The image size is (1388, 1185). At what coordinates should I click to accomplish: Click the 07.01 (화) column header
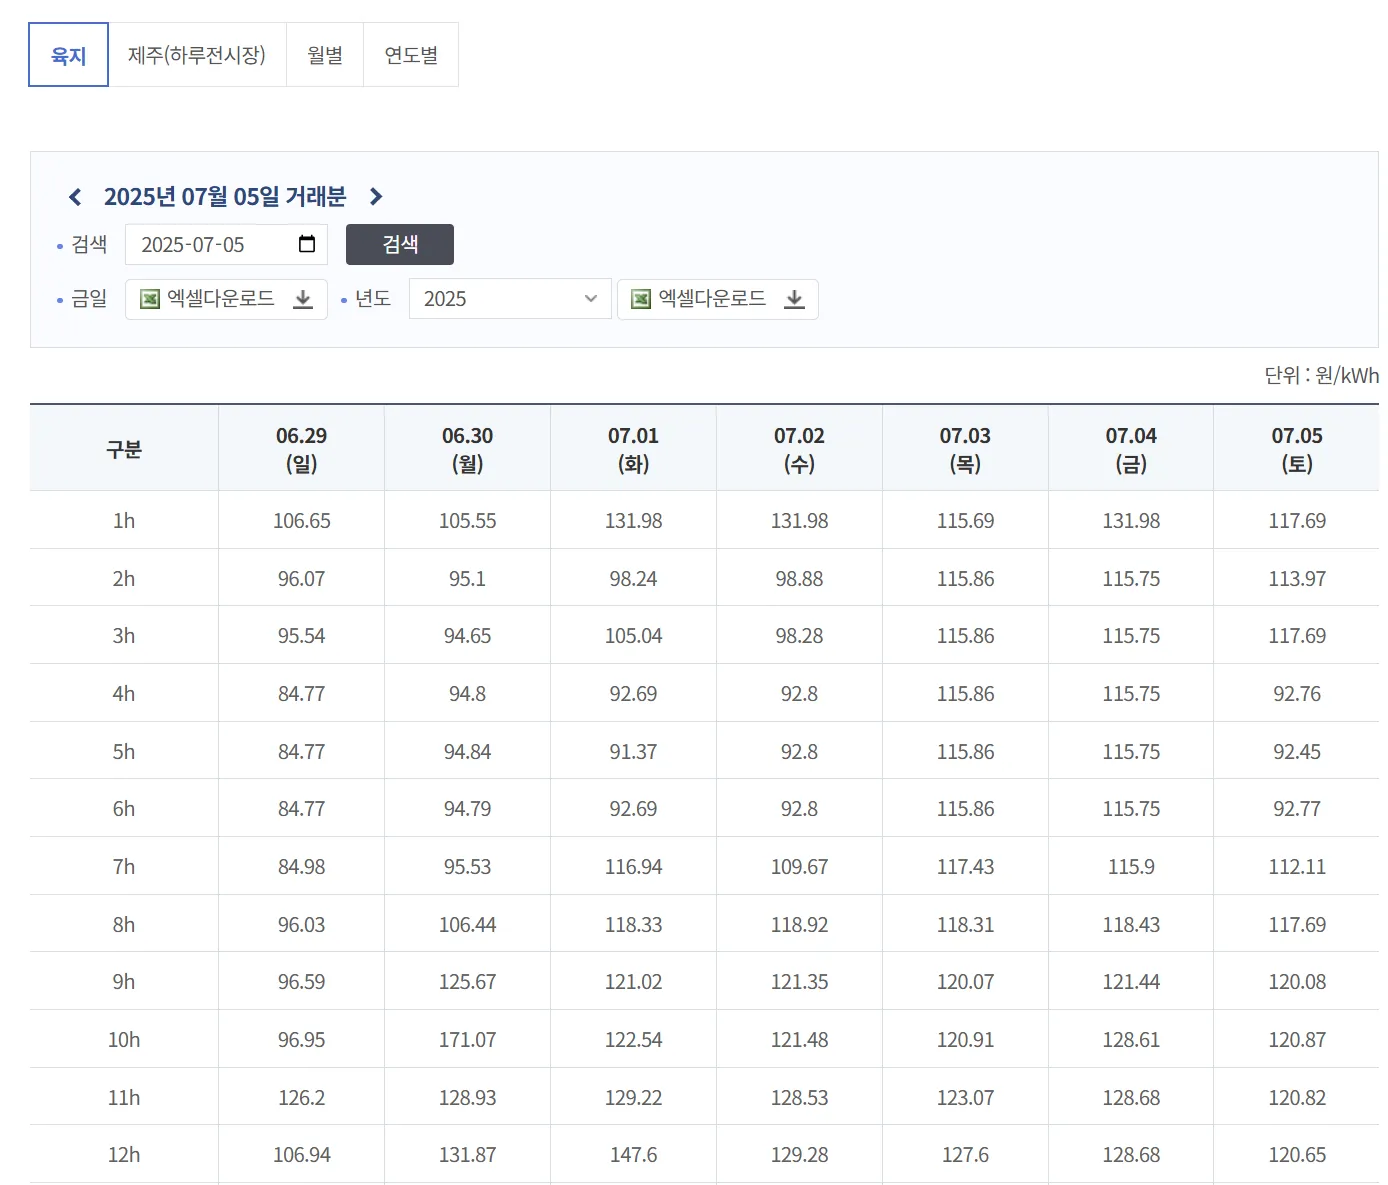(633, 449)
